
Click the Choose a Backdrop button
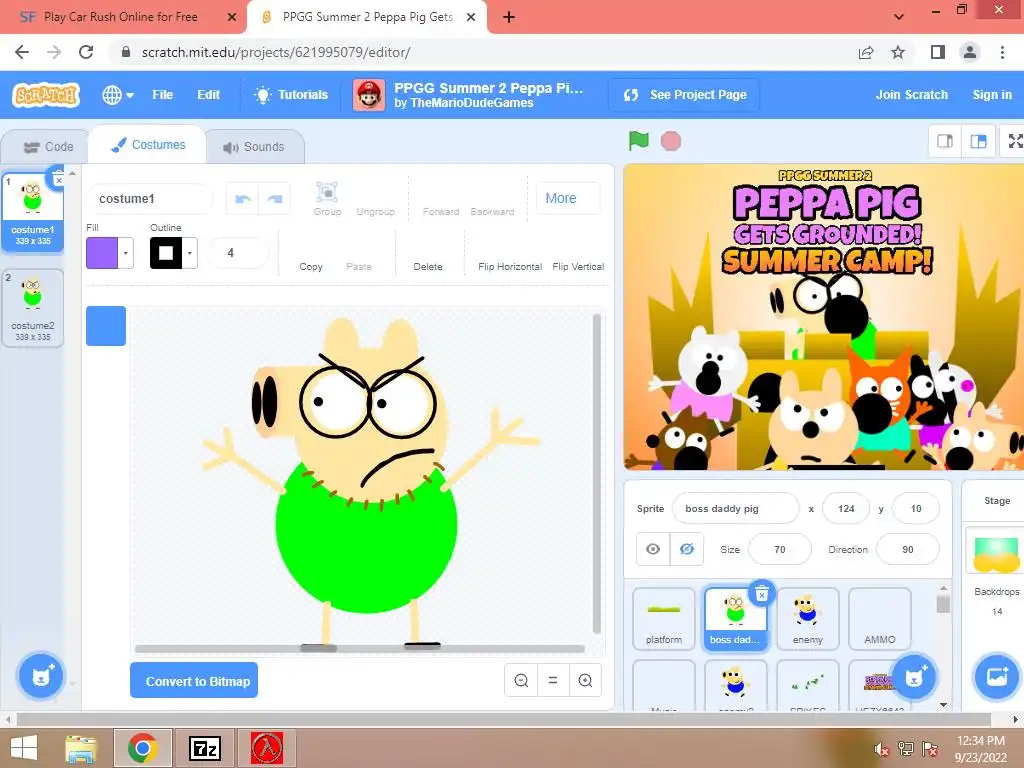996,677
